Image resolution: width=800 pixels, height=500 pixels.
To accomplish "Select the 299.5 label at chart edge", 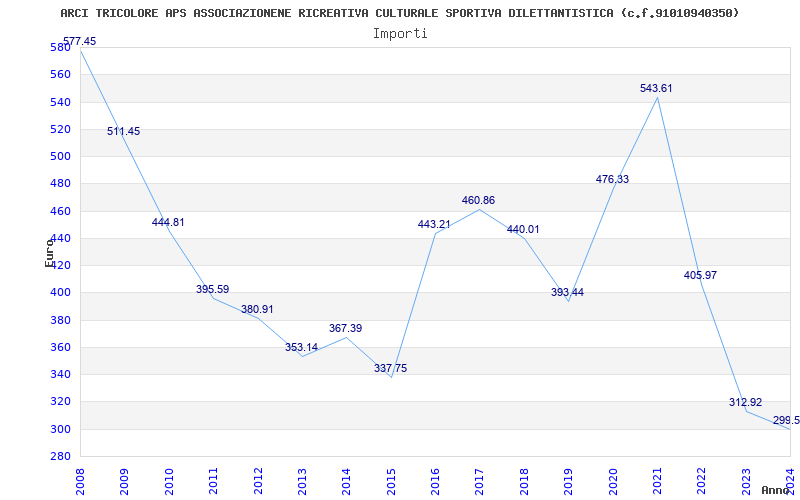I will [786, 420].
